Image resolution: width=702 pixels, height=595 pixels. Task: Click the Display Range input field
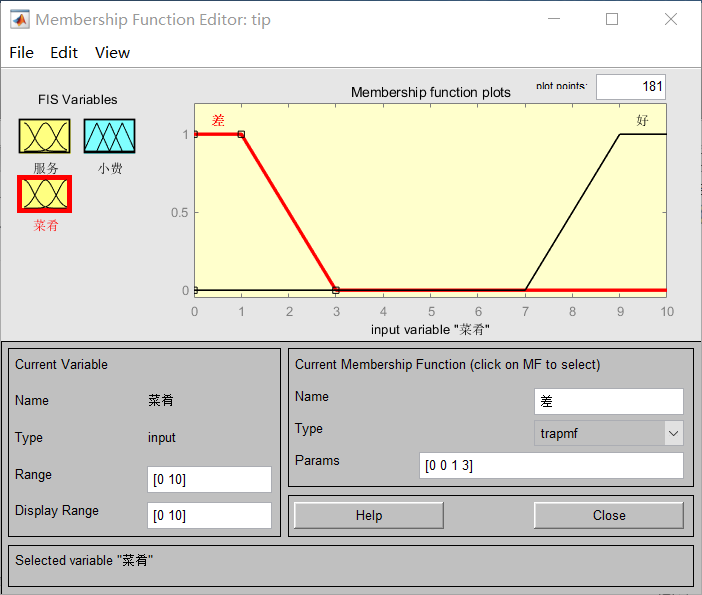(x=209, y=515)
